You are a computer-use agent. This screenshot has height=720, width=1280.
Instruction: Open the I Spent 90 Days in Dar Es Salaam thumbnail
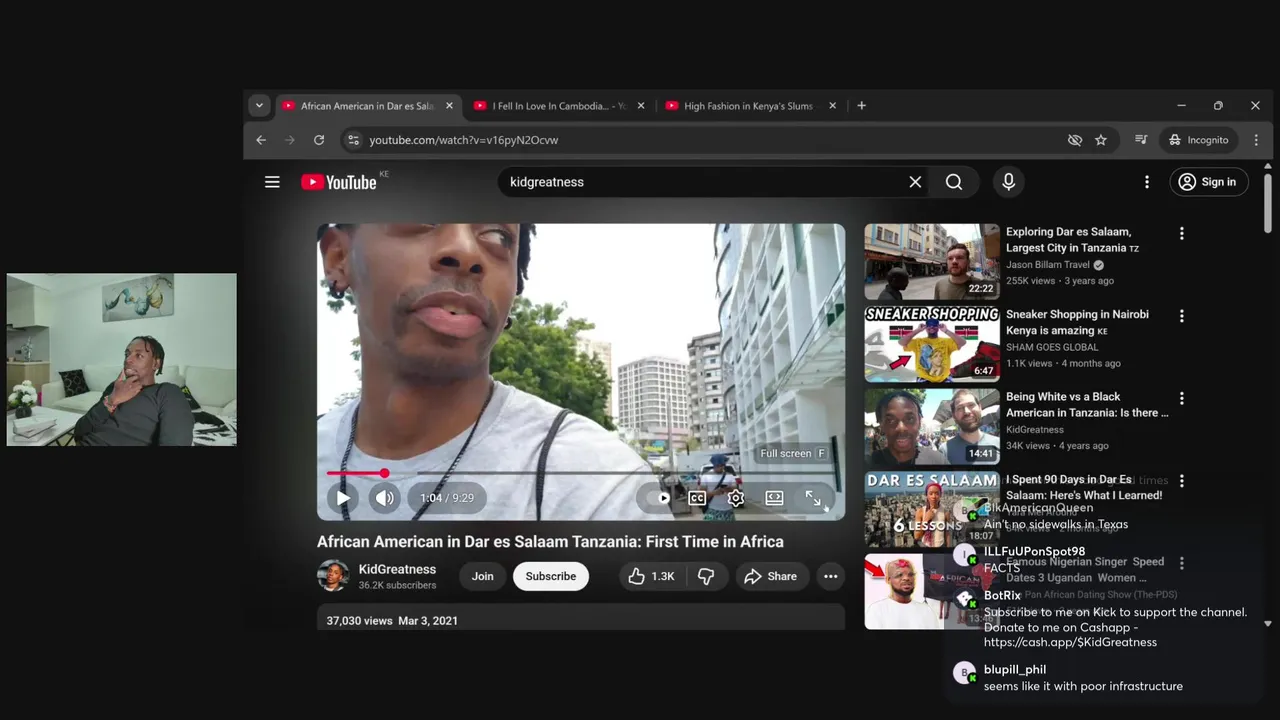(x=932, y=509)
